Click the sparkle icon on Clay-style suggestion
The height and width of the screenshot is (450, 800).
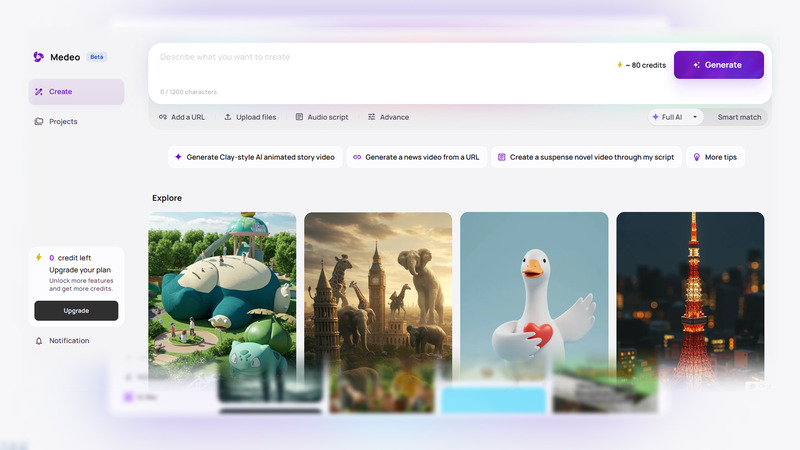(x=178, y=157)
